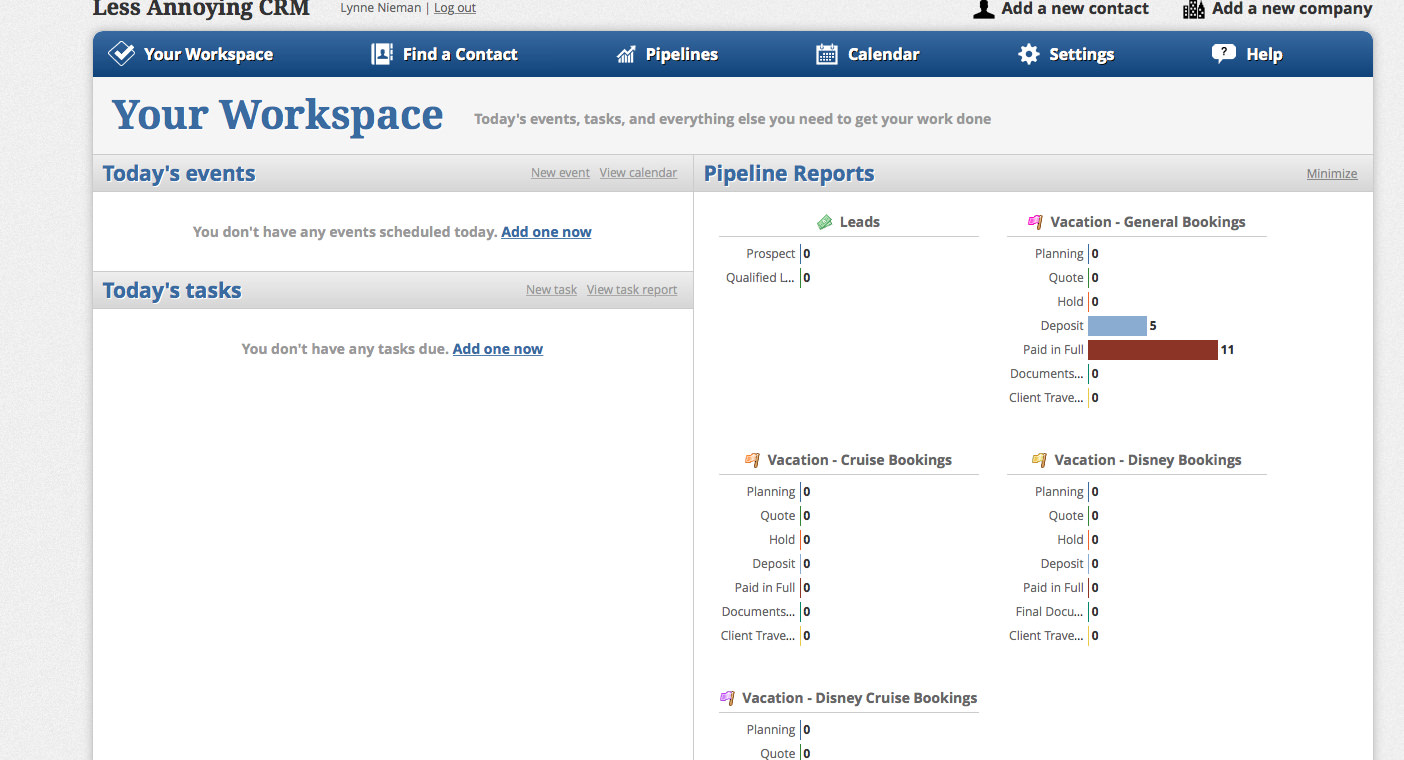Click the person icon beside Add a new contact
This screenshot has height=760, width=1404.
[983, 9]
